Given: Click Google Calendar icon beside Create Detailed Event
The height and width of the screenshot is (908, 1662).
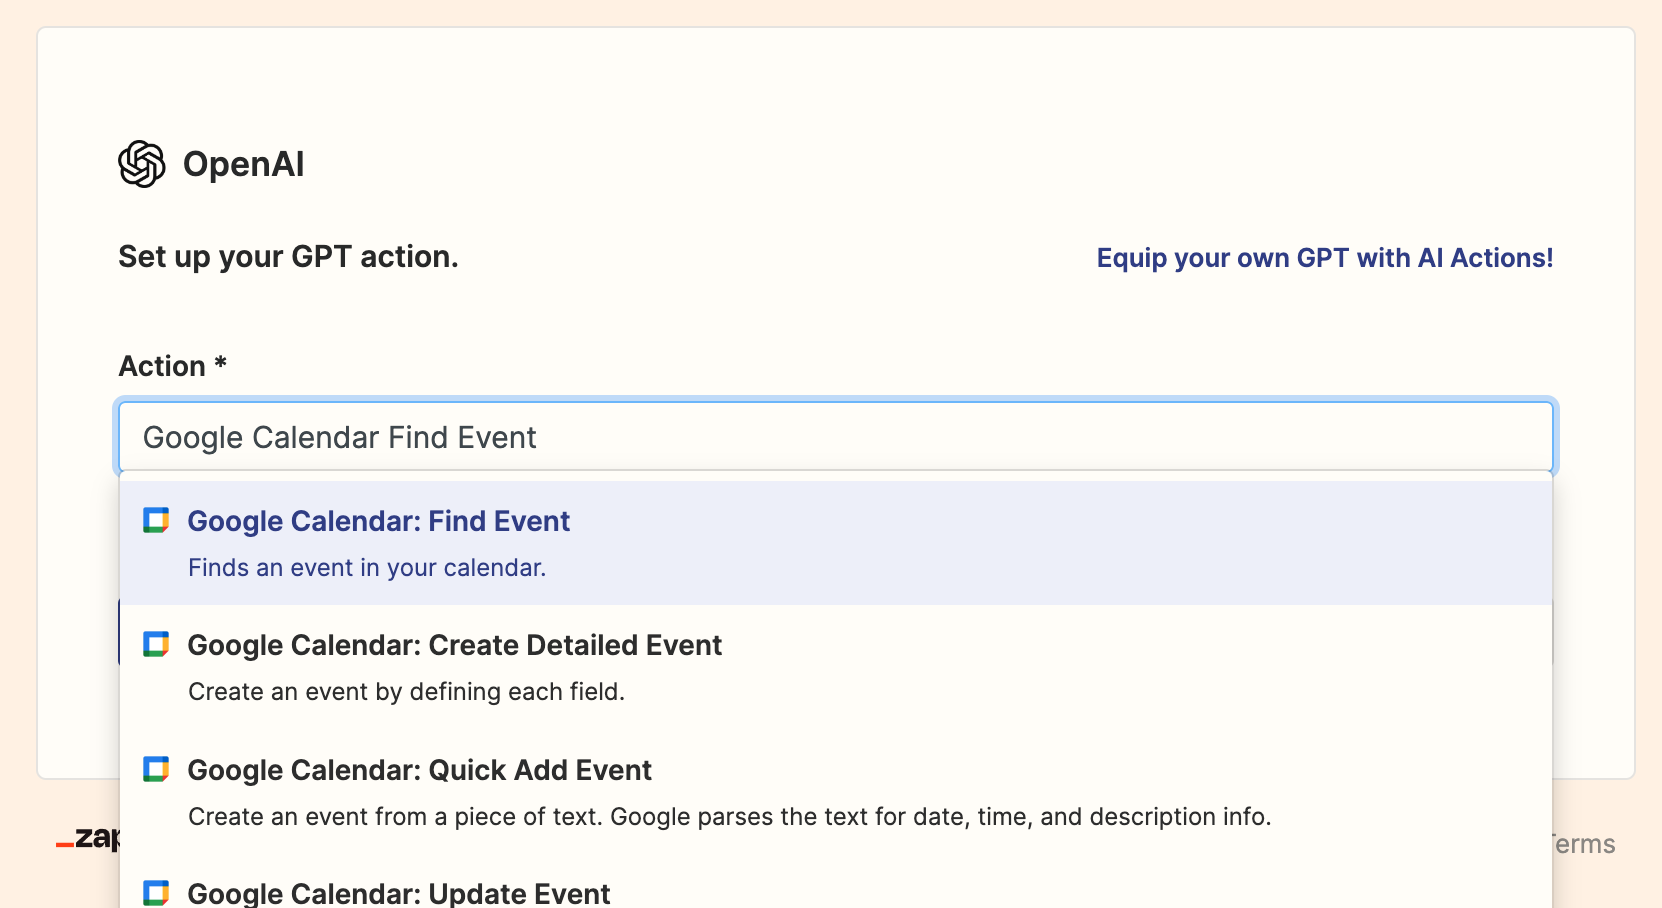Looking at the screenshot, I should (x=156, y=644).
